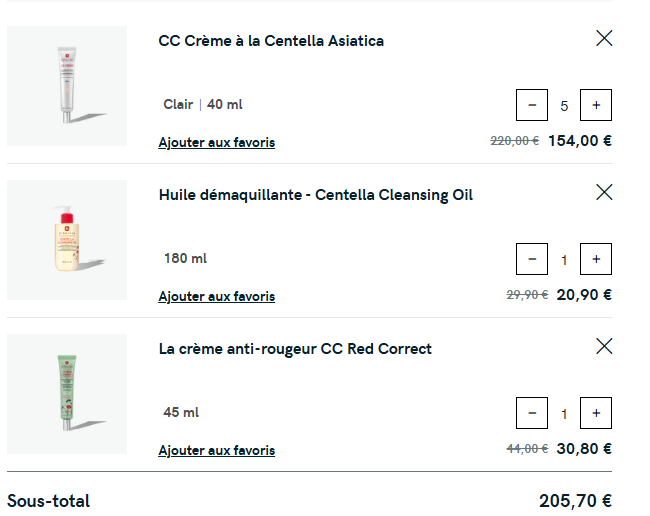
Task: Remove Huile démaquillante Centella Cleansing Oil item
Action: (604, 192)
